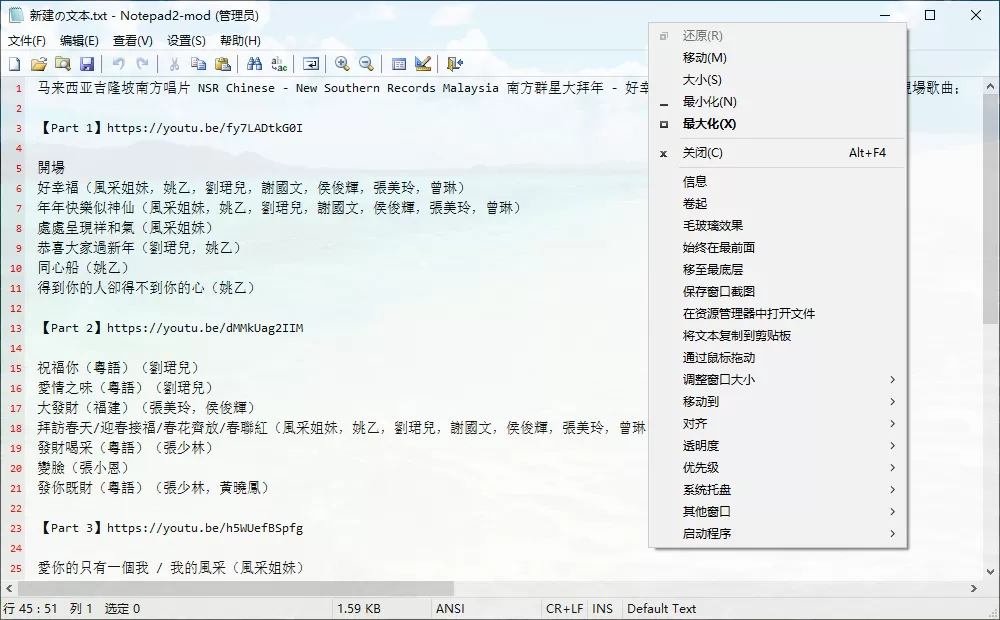Open the 查看(V) menu

tap(134, 41)
